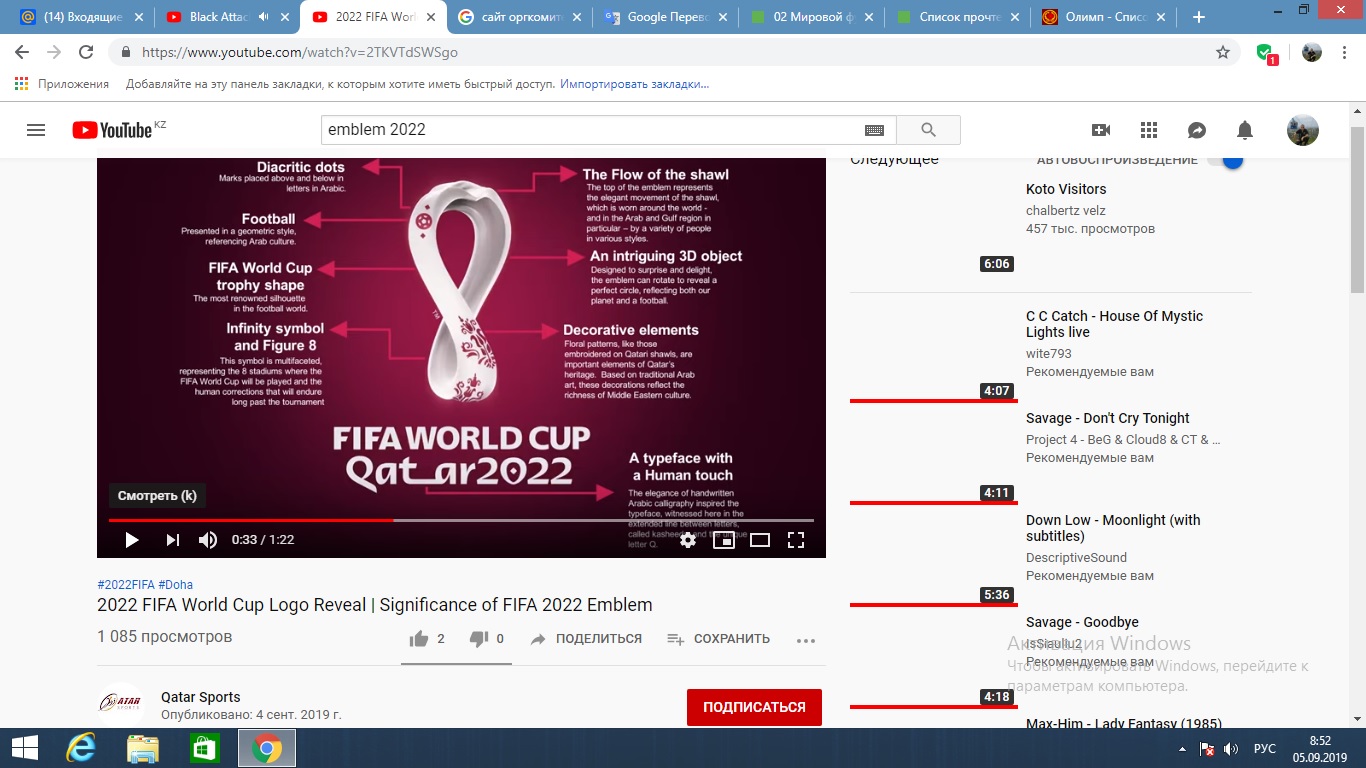
Task: Open the clock showing 8:52
Action: tap(1320, 748)
